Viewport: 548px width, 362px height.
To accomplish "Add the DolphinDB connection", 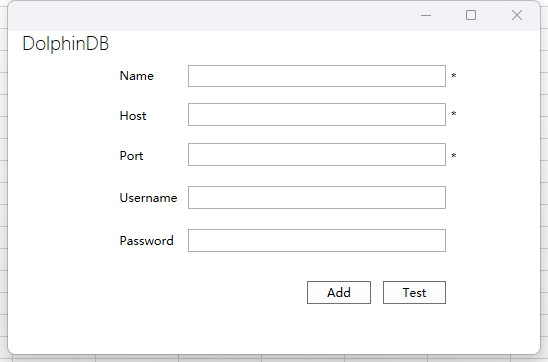I will tap(339, 292).
